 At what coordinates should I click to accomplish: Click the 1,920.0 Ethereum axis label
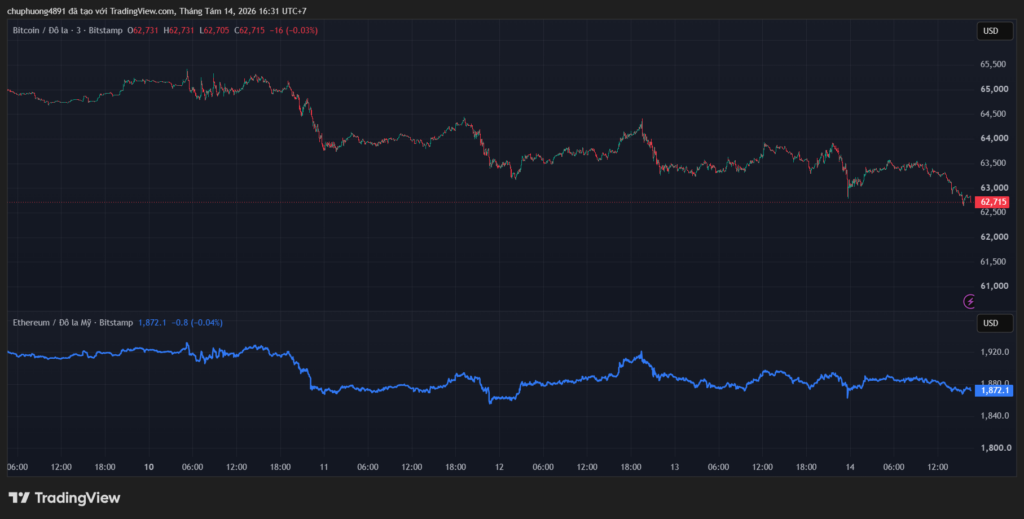coord(995,352)
